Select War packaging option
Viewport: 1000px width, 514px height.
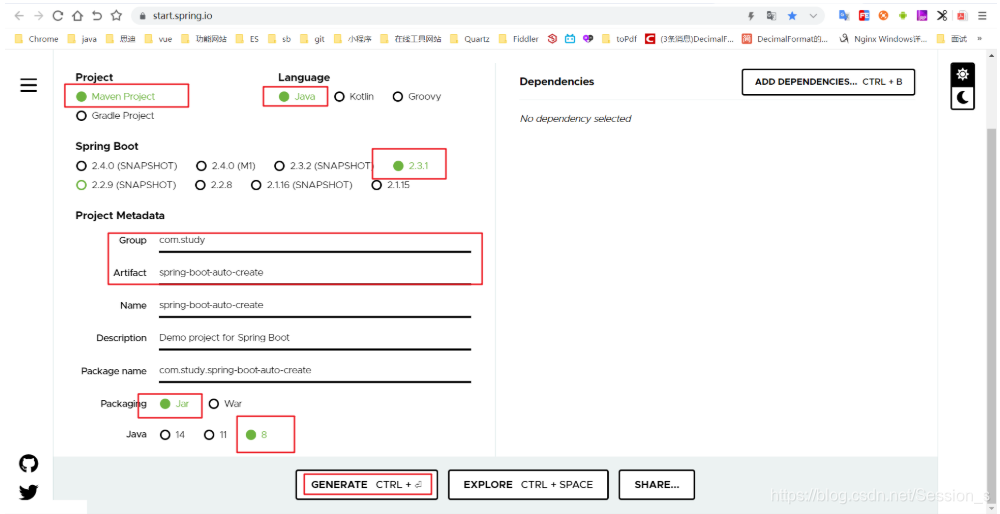[225, 404]
